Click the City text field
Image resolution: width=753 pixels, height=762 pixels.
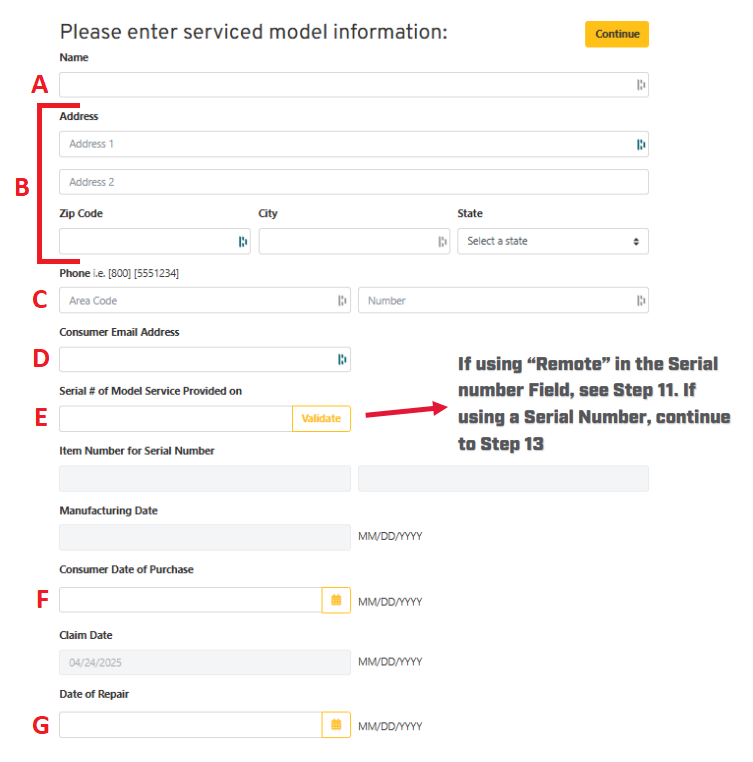[x=345, y=242]
